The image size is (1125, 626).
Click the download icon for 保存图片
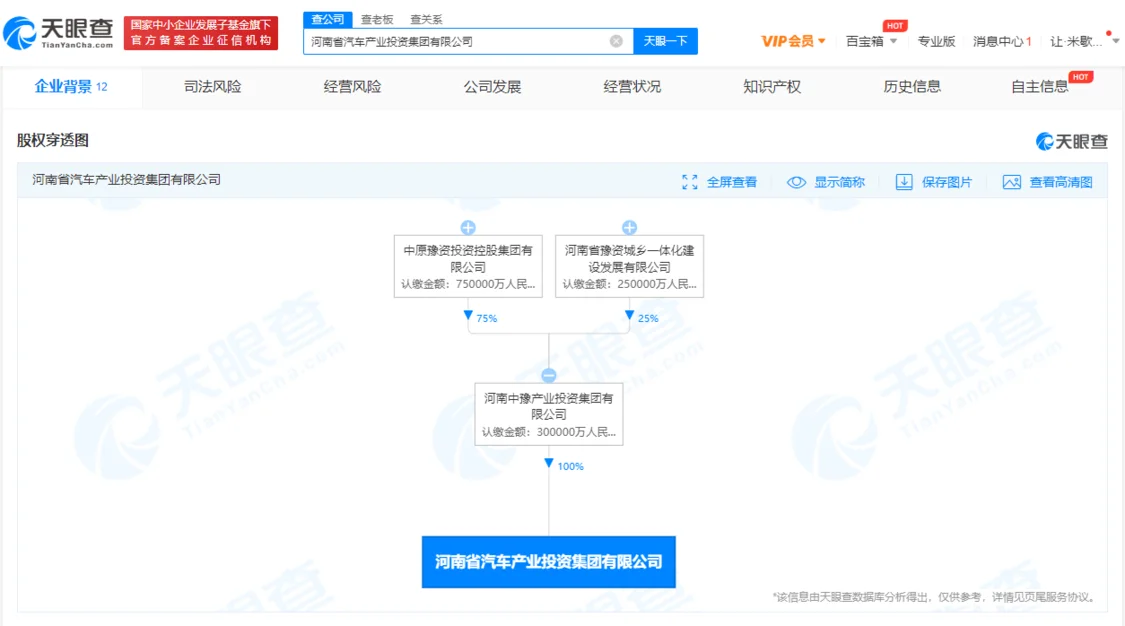click(904, 182)
